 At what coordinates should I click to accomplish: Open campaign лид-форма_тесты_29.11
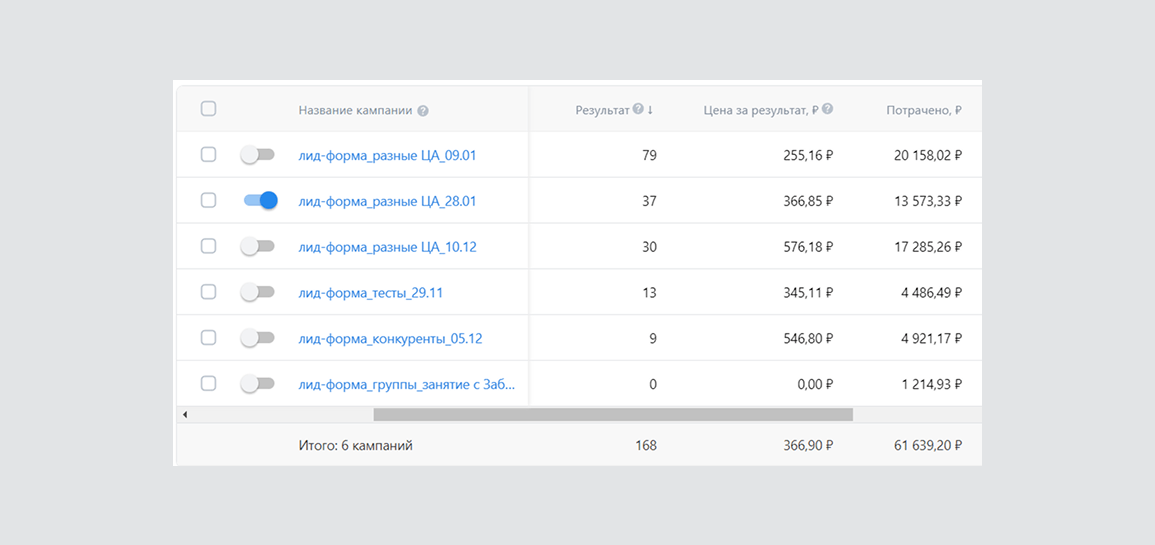[370, 292]
